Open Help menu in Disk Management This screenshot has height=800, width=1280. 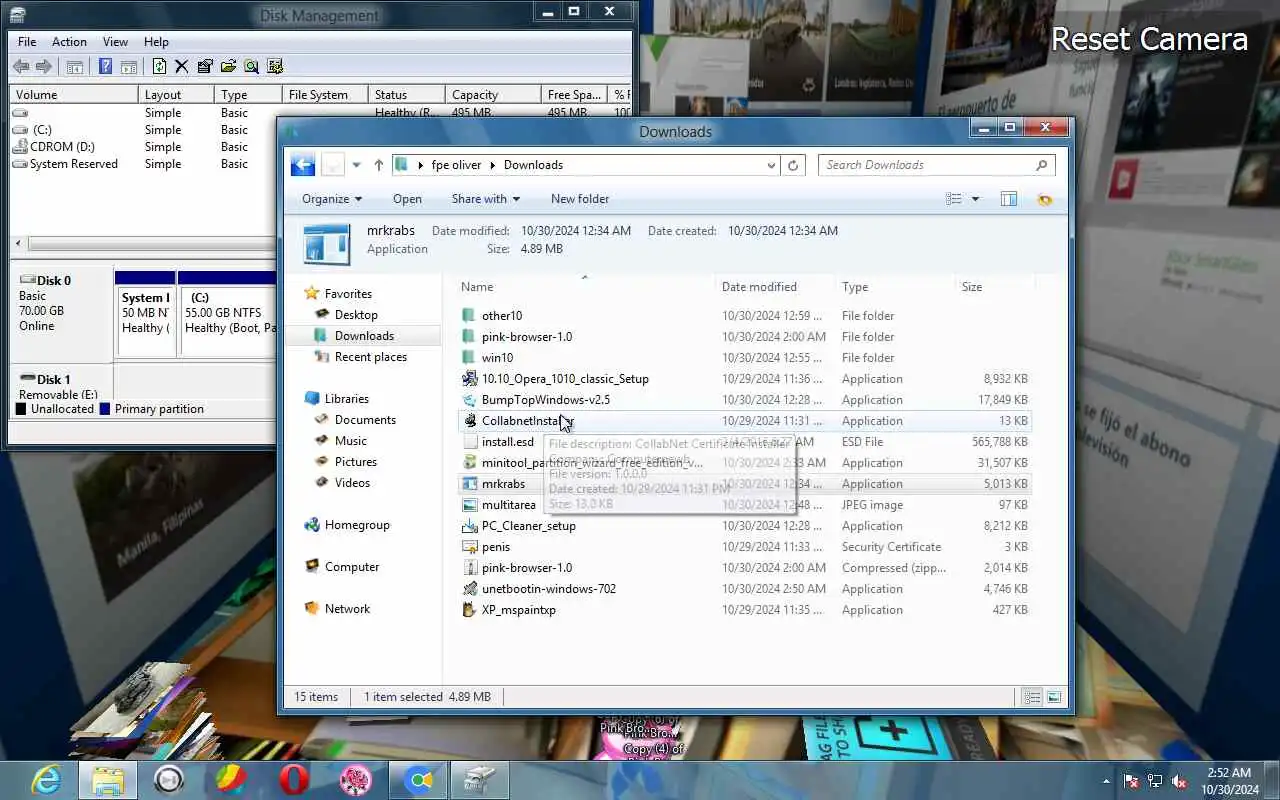[156, 42]
